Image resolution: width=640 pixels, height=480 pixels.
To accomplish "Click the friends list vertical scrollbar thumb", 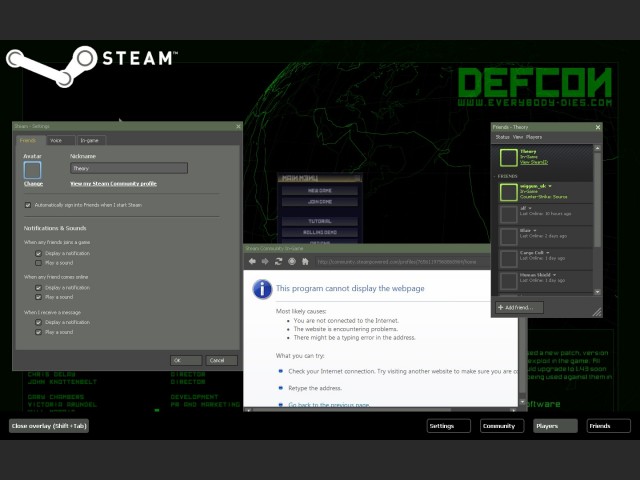I will tap(597, 200).
